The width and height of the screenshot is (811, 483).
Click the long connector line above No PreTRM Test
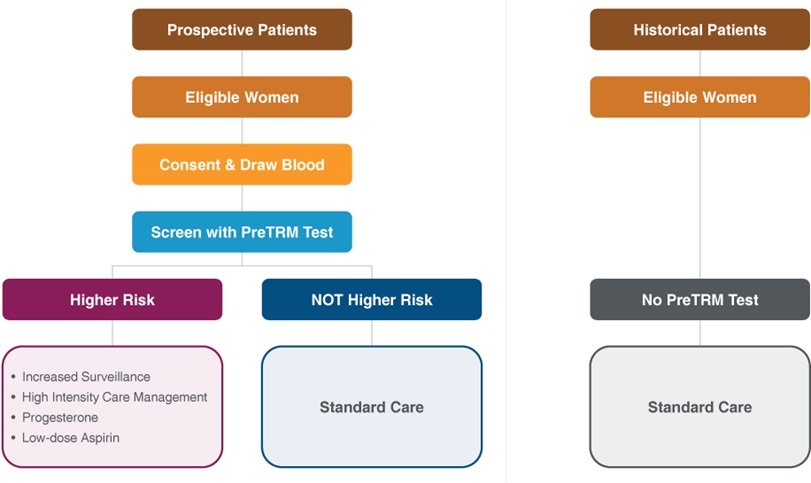tap(700, 198)
